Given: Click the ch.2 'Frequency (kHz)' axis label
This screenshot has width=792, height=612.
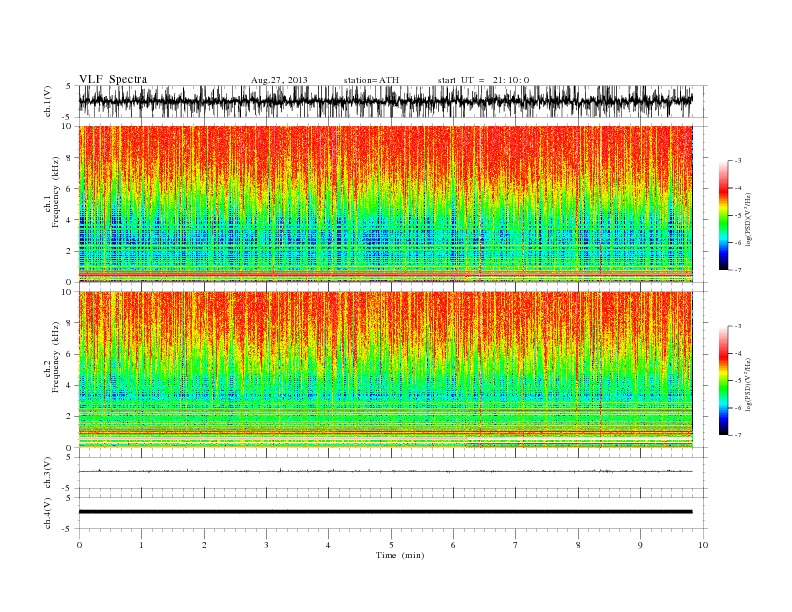Looking at the screenshot, I should [x=56, y=357].
